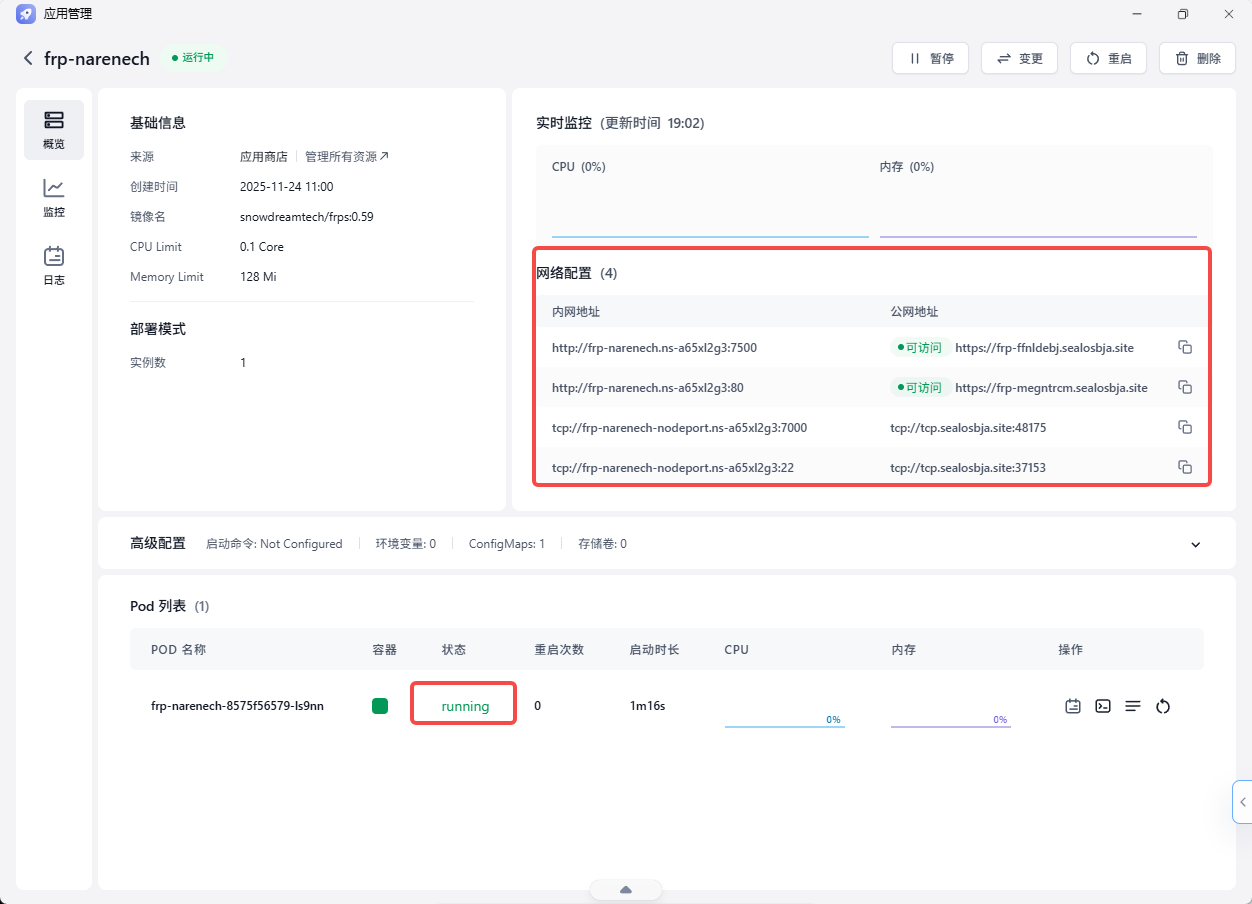
Task: Expand the bottom dock handle arrow
Action: [x=626, y=890]
